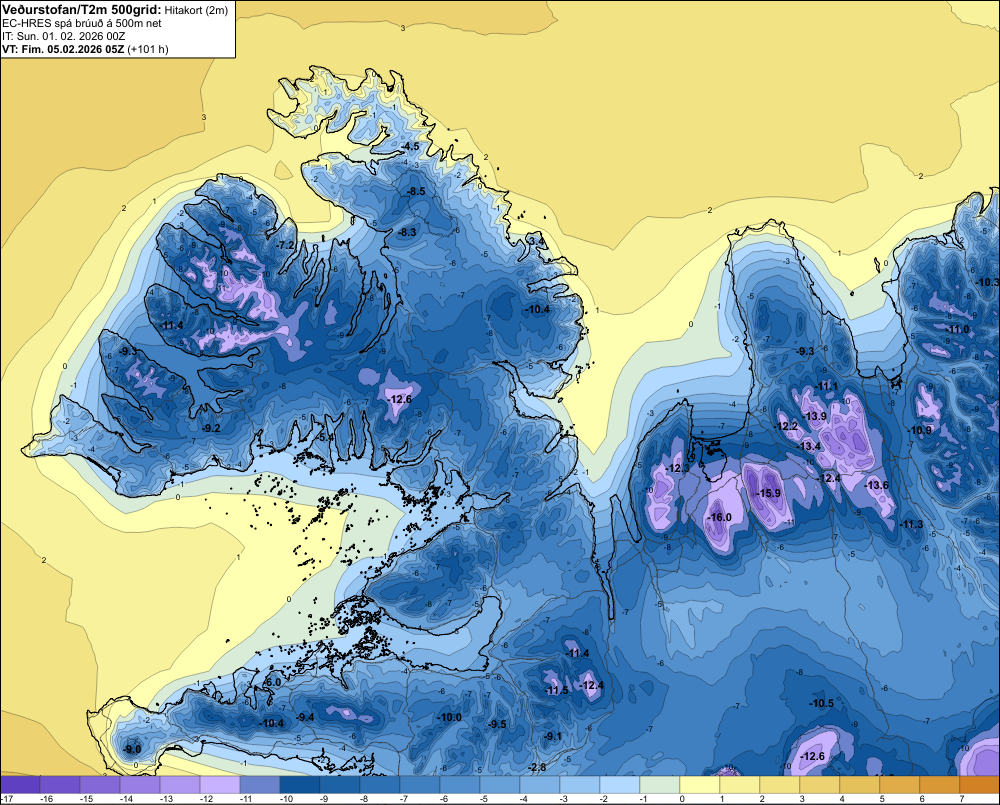The height and width of the screenshot is (805, 1000).
Task: Select legend swatch between -6 and -5
Action: [460, 785]
